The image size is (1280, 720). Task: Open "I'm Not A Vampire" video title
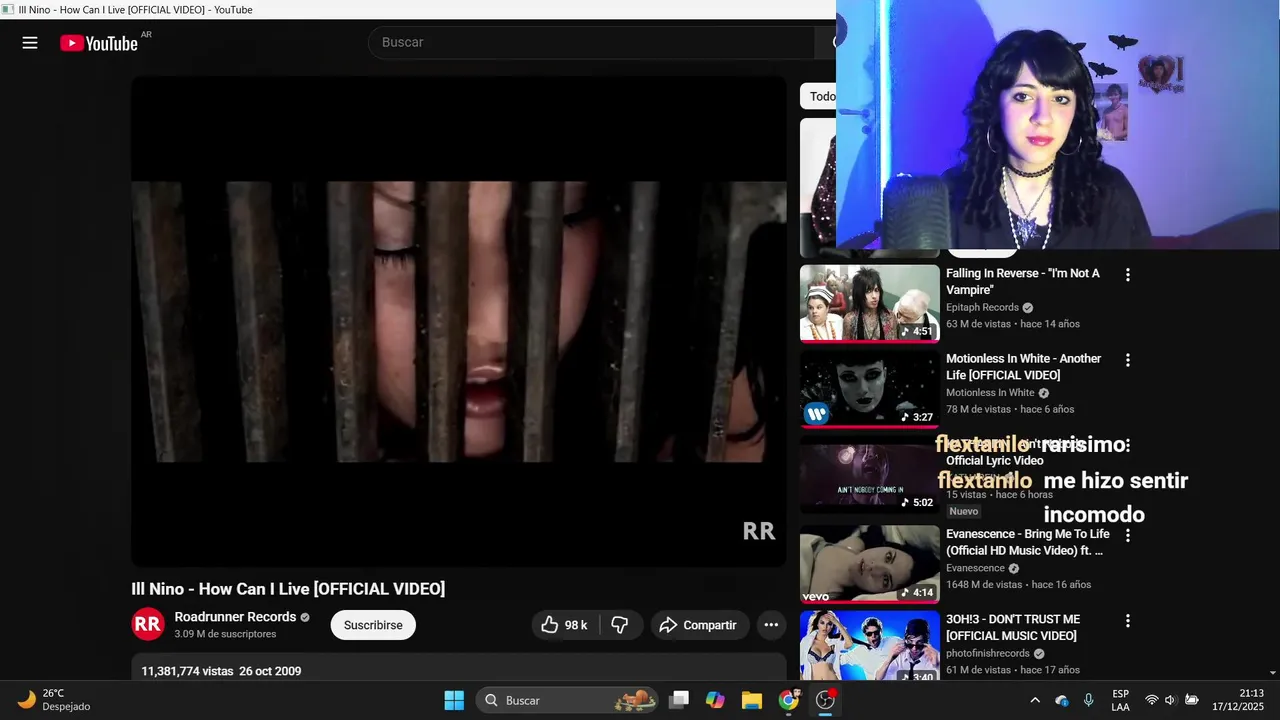(x=1023, y=281)
